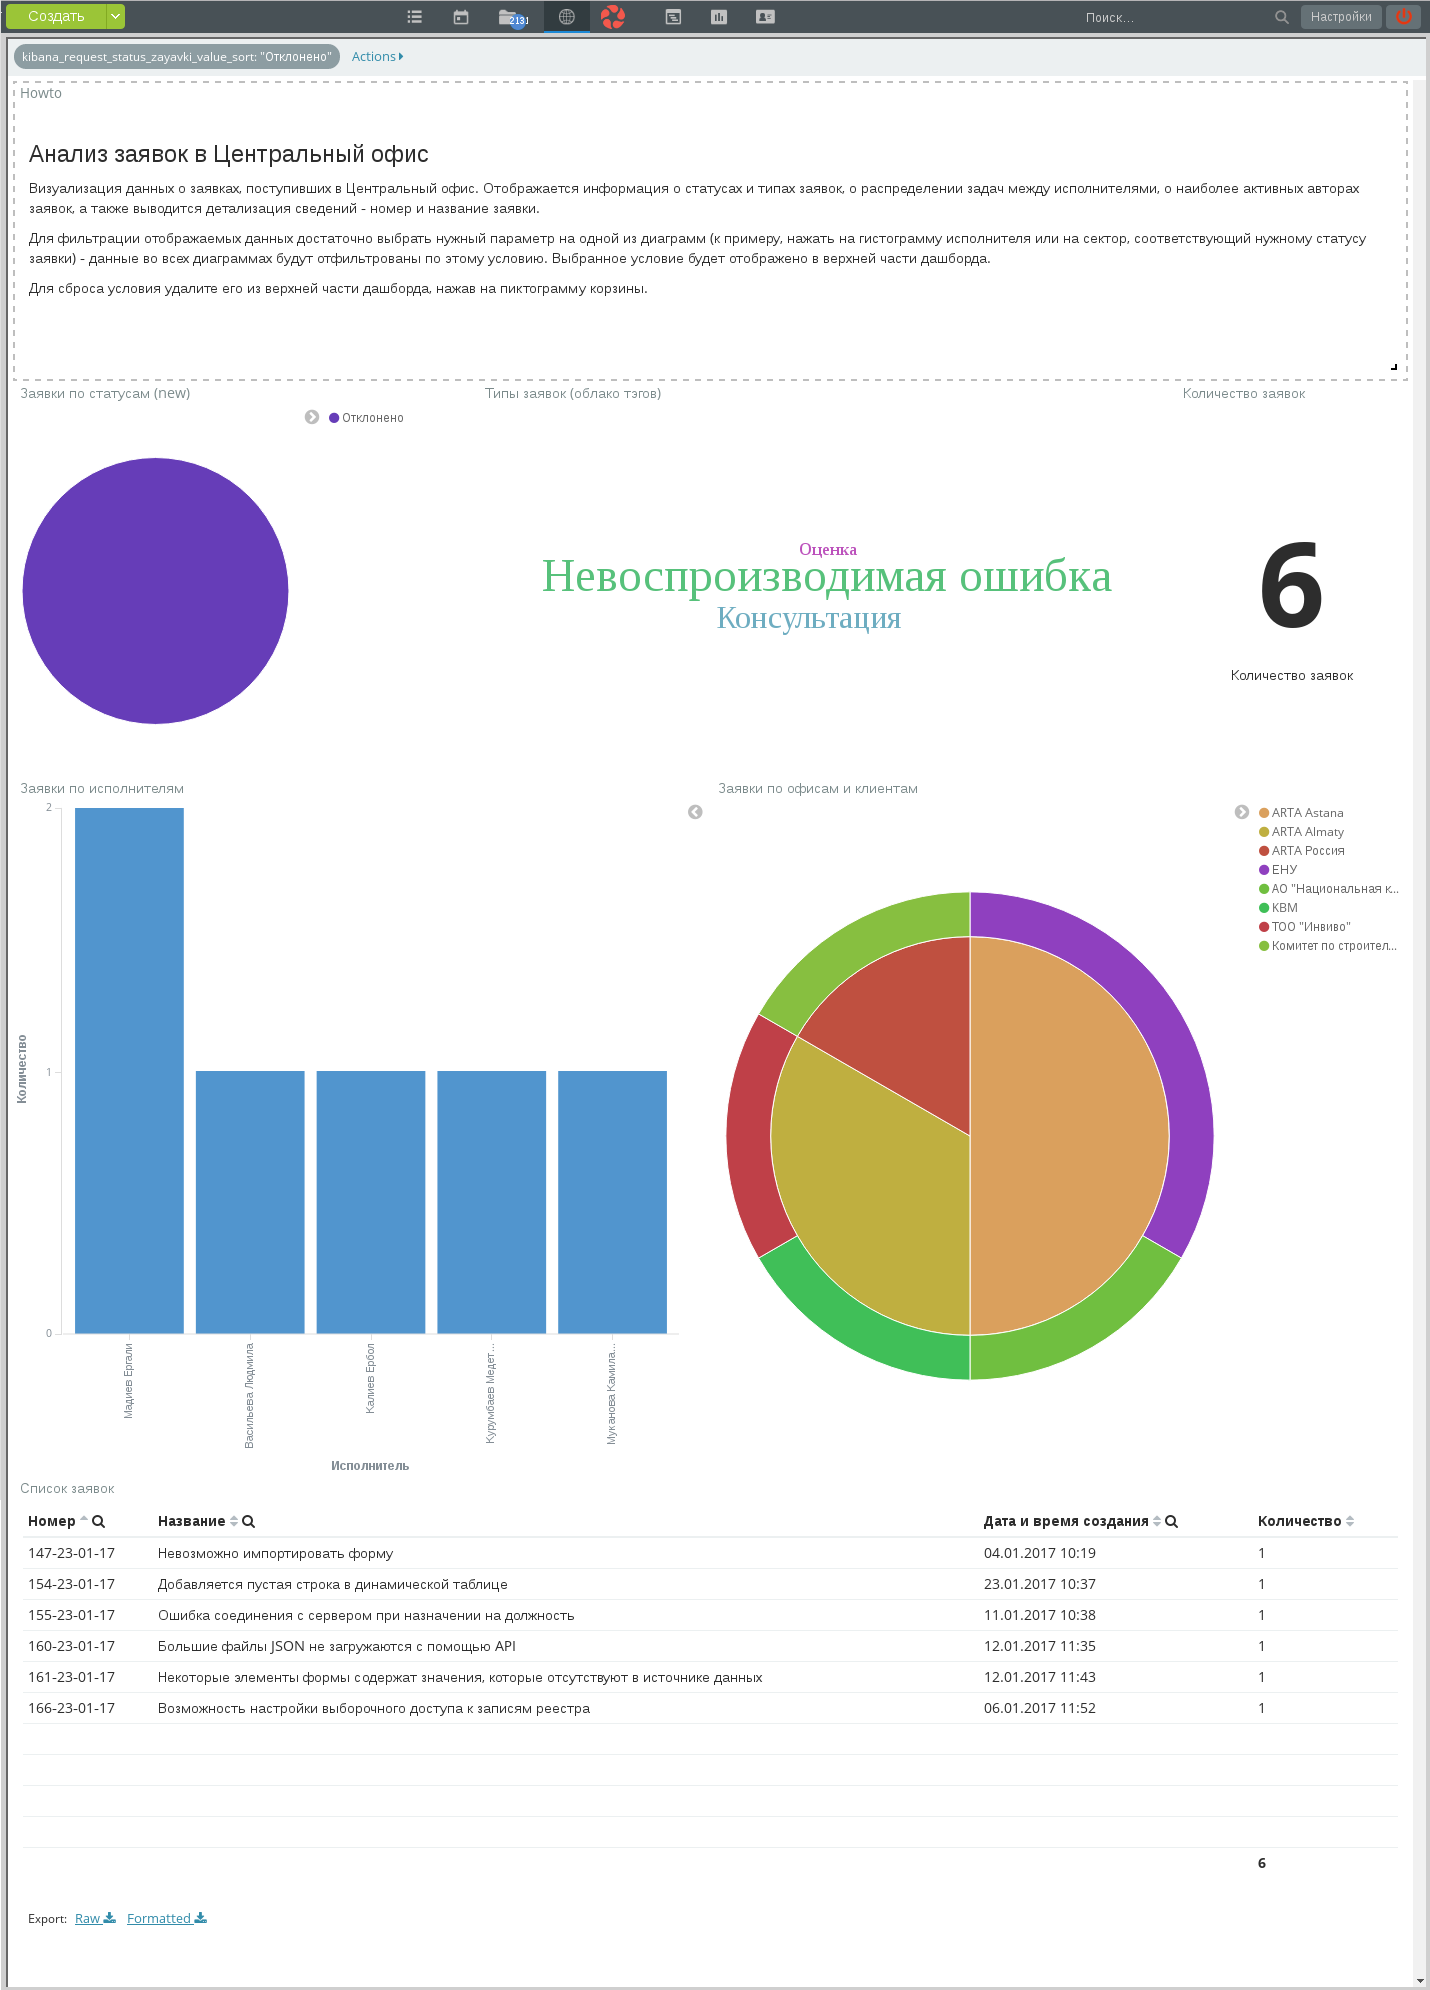This screenshot has width=1430, height=1990.
Task: Sort table by Количество column arrows
Action: coord(1350,1521)
